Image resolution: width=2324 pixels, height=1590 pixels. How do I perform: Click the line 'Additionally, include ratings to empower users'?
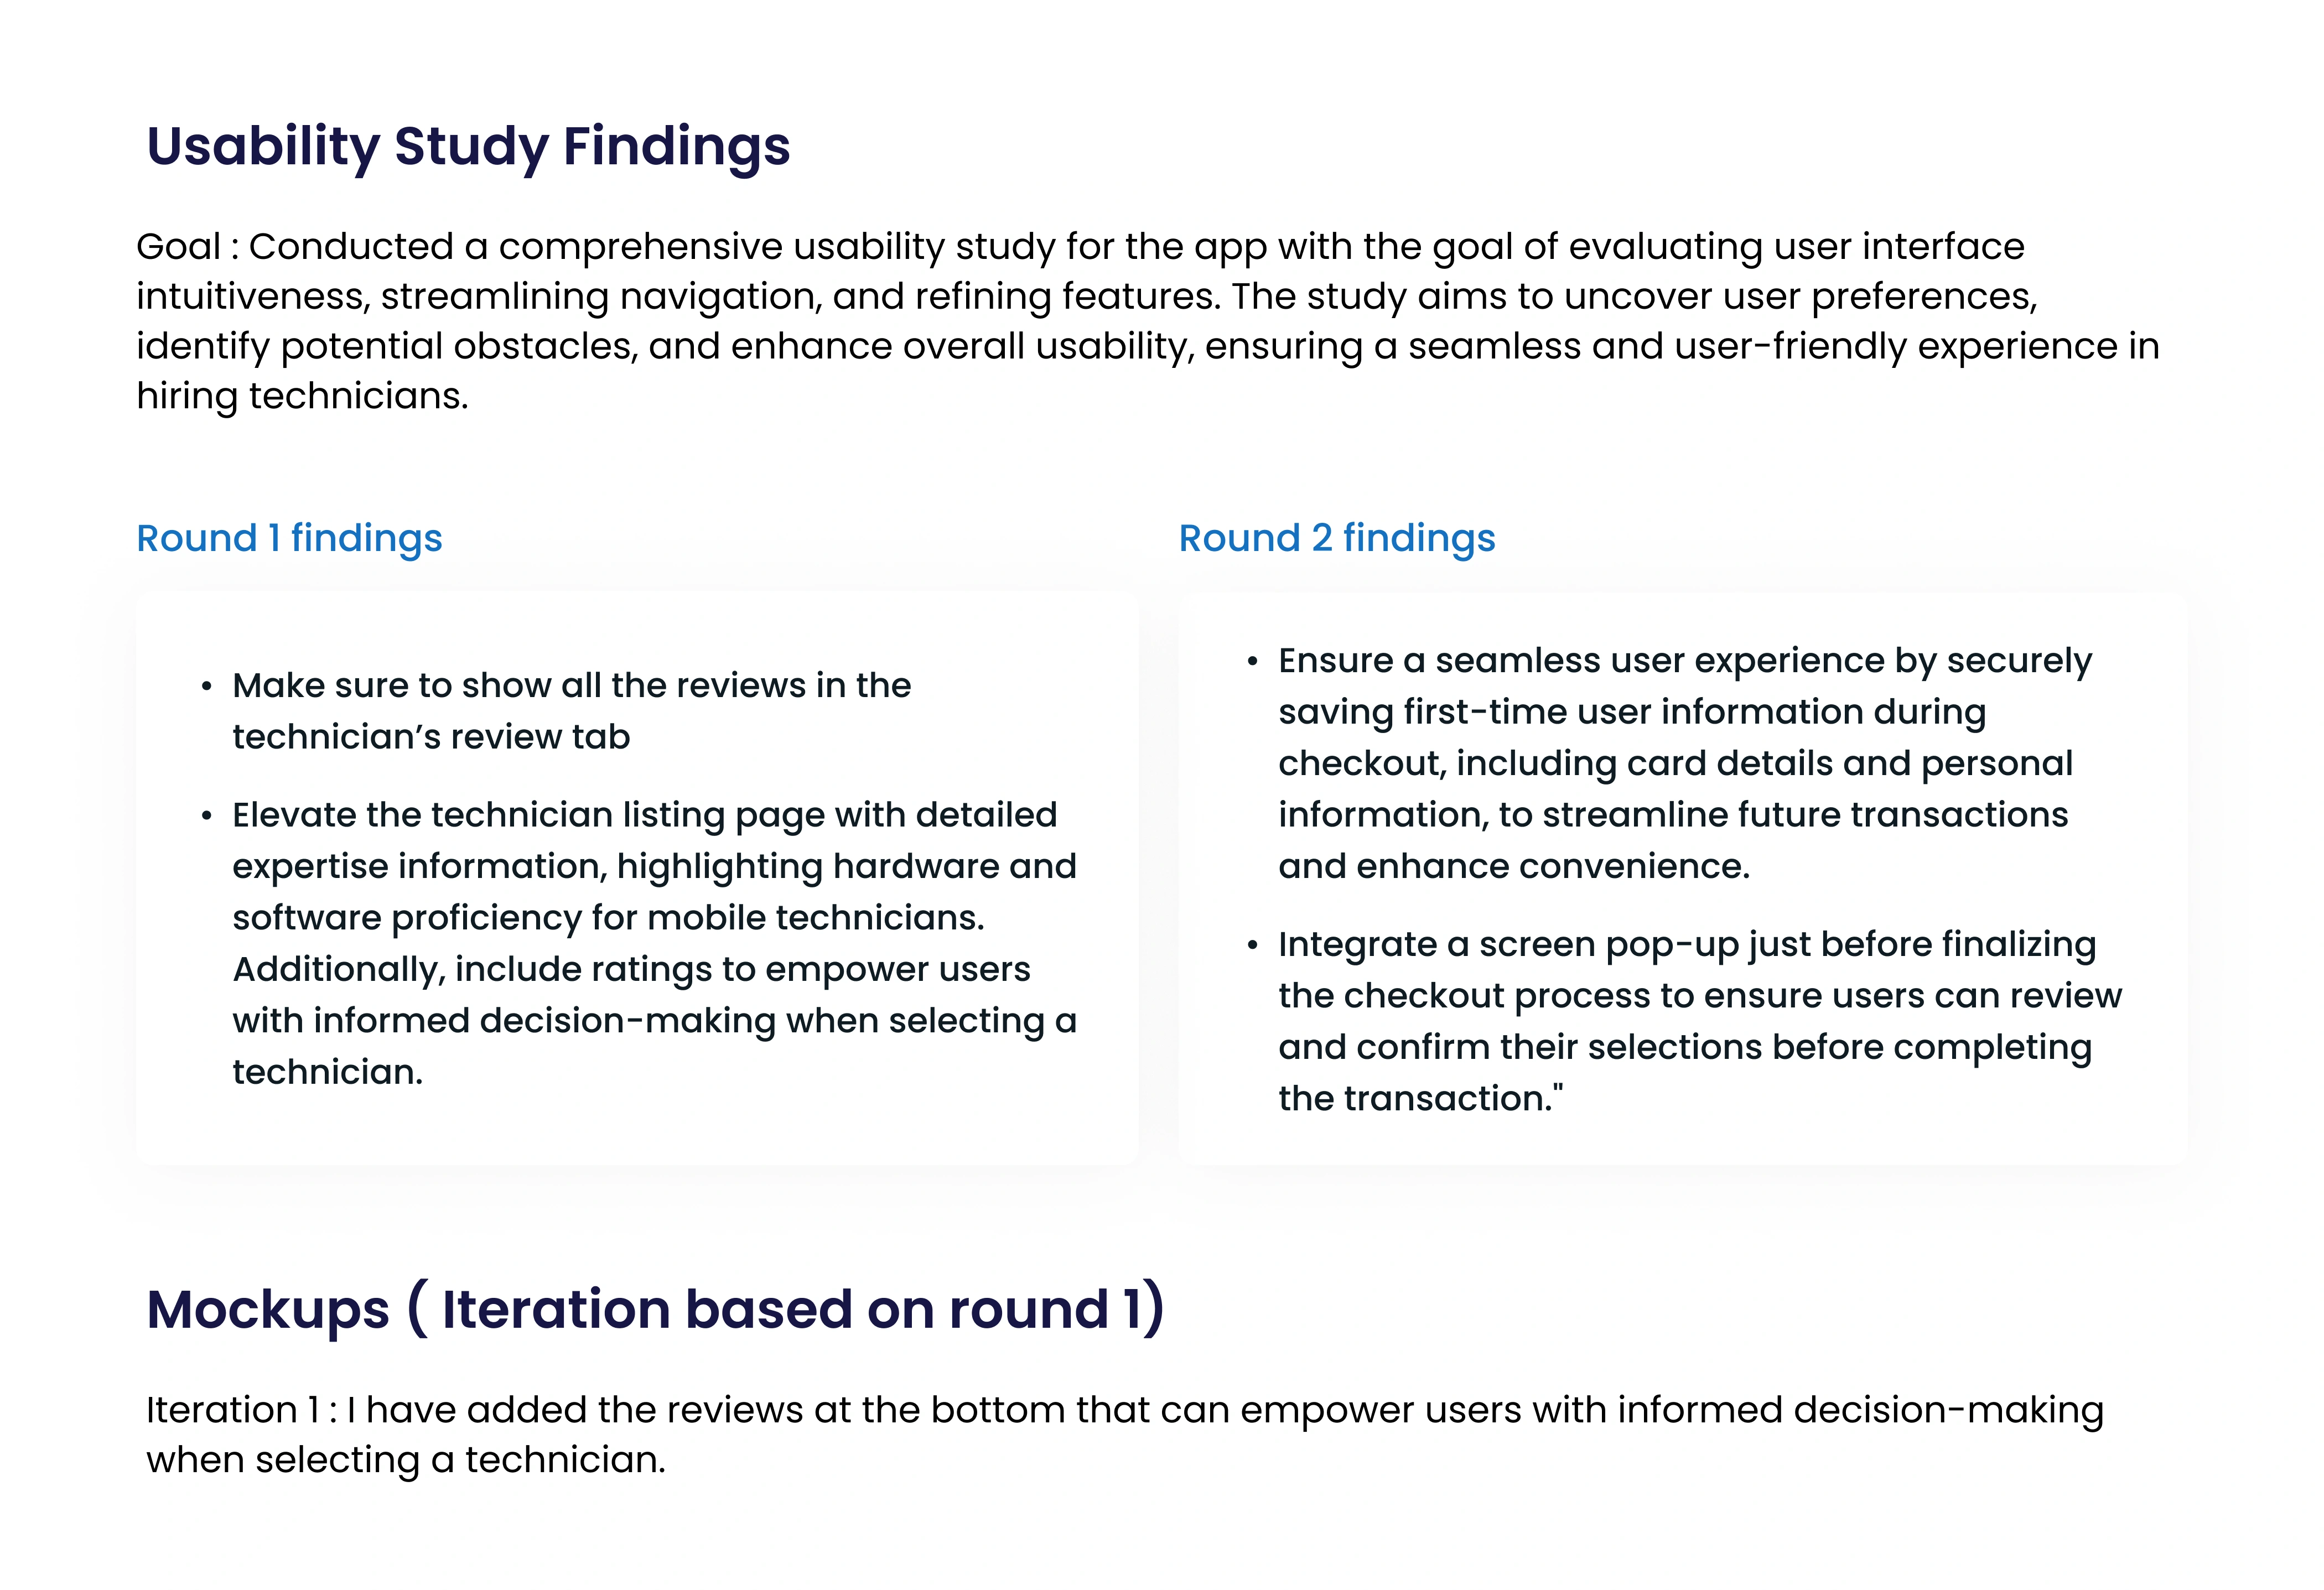tap(631, 969)
